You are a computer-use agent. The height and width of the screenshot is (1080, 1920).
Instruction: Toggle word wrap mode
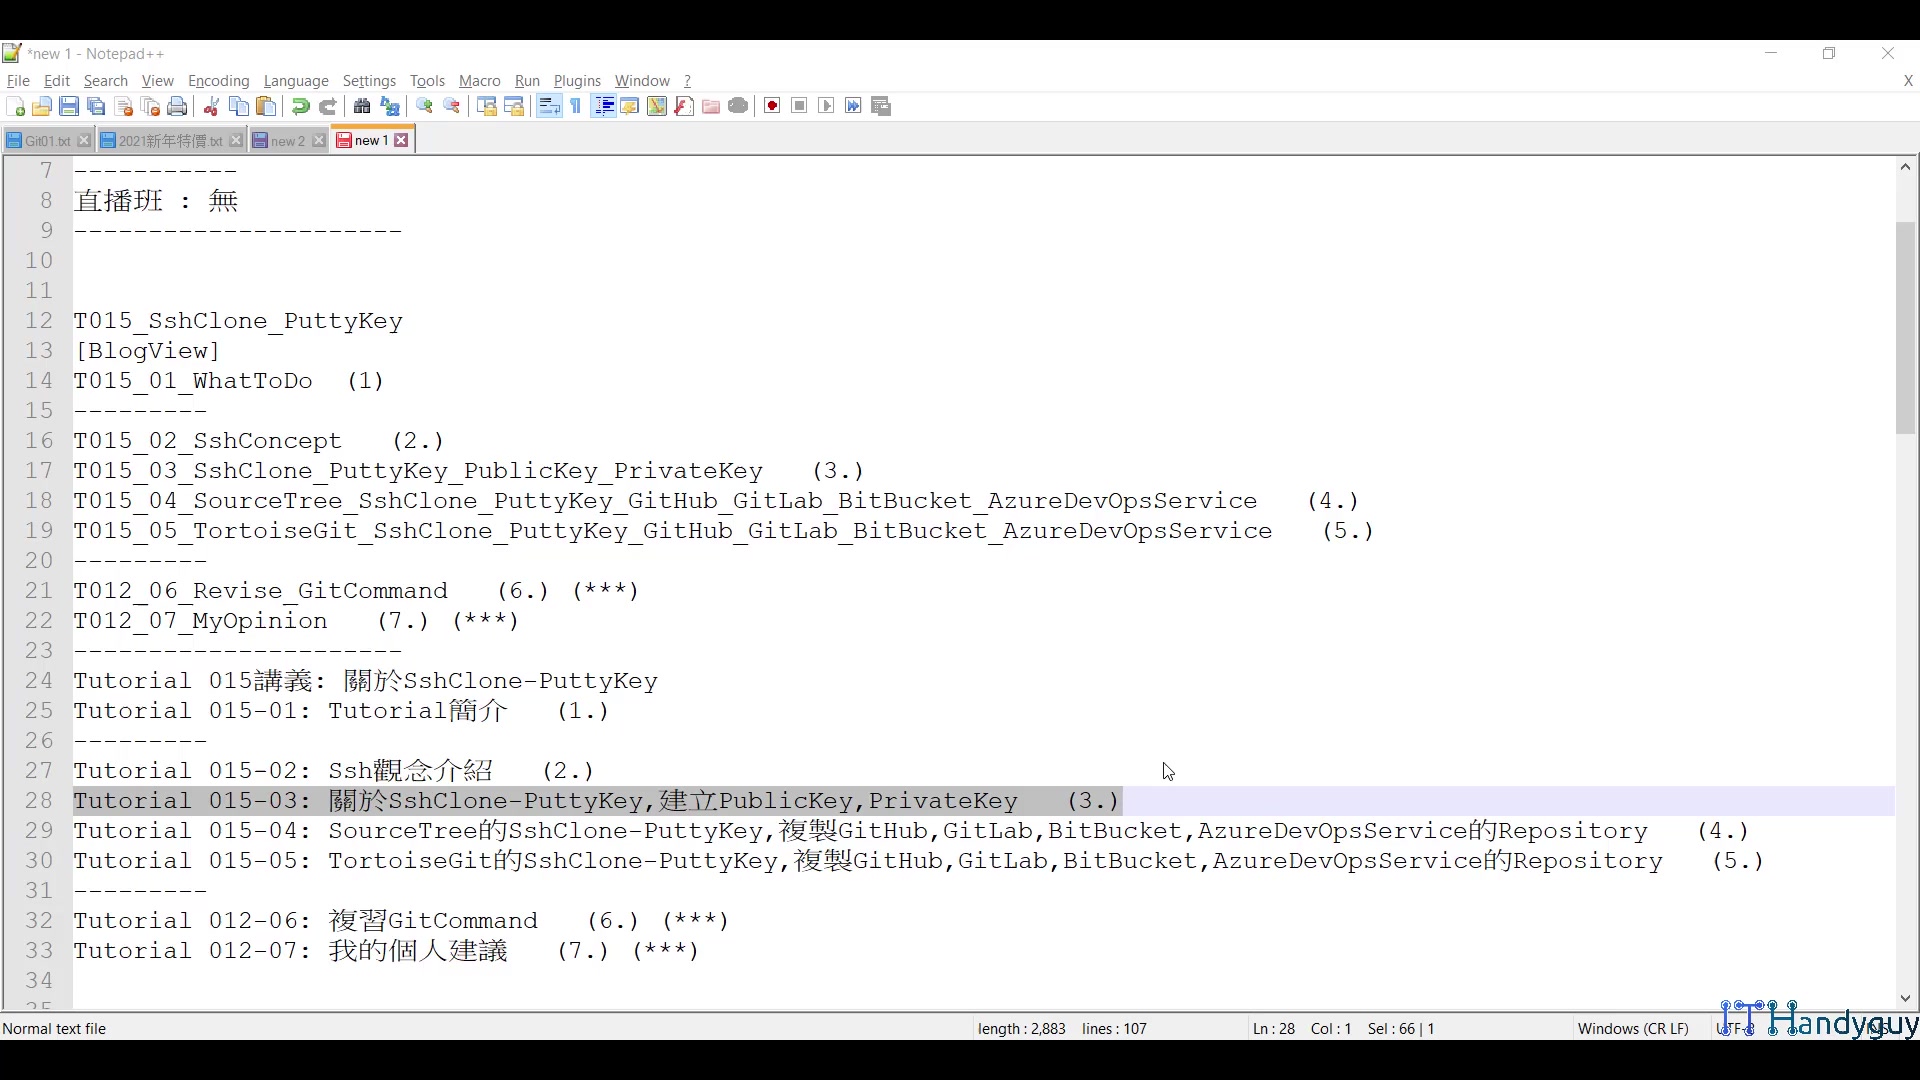pos(549,106)
